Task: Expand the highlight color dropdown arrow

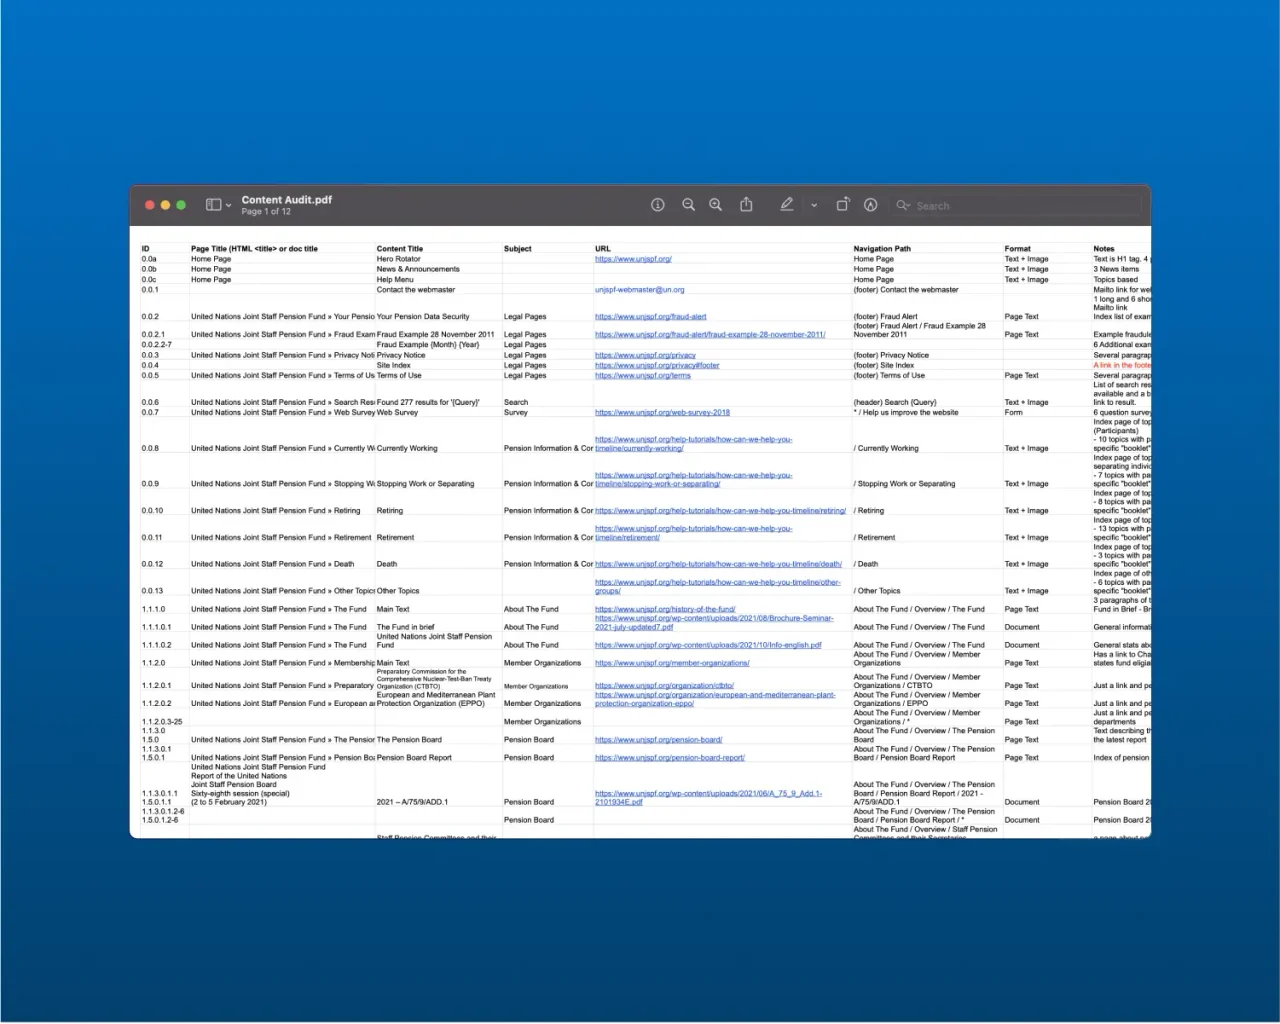Action: click(x=814, y=205)
